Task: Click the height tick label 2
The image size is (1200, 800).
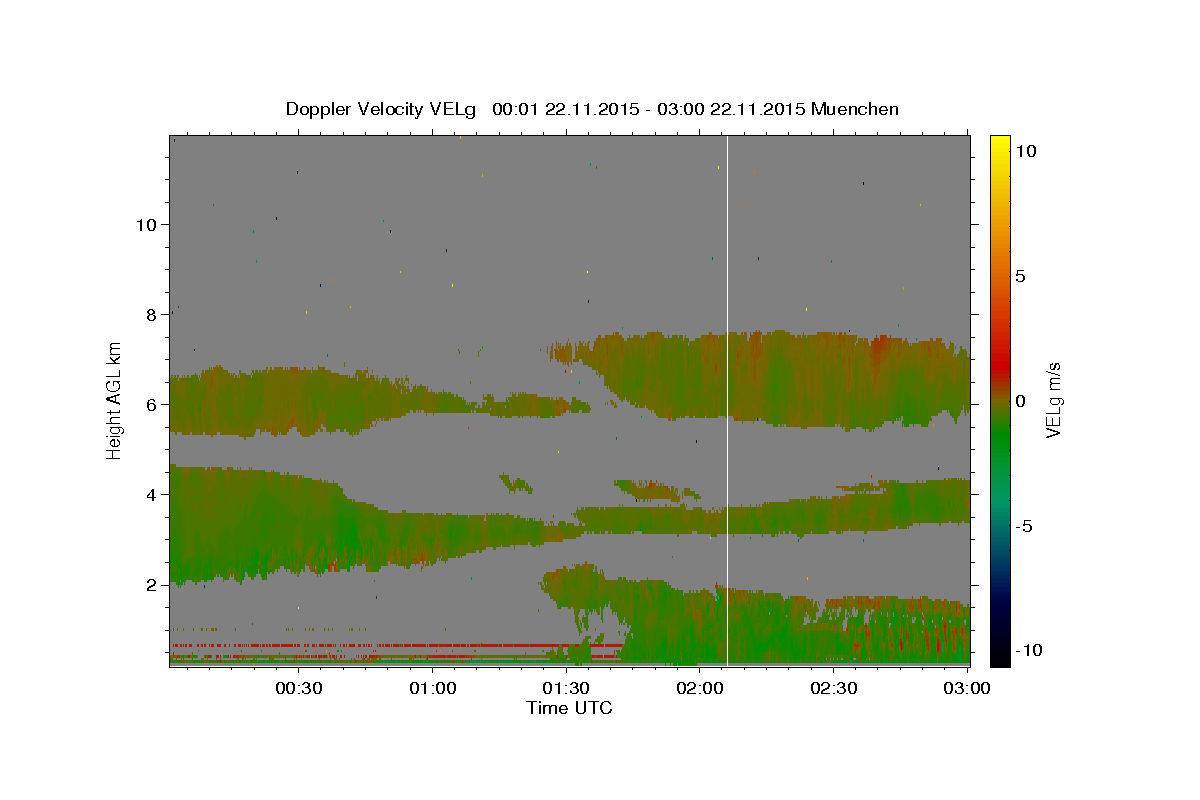Action: 152,584
